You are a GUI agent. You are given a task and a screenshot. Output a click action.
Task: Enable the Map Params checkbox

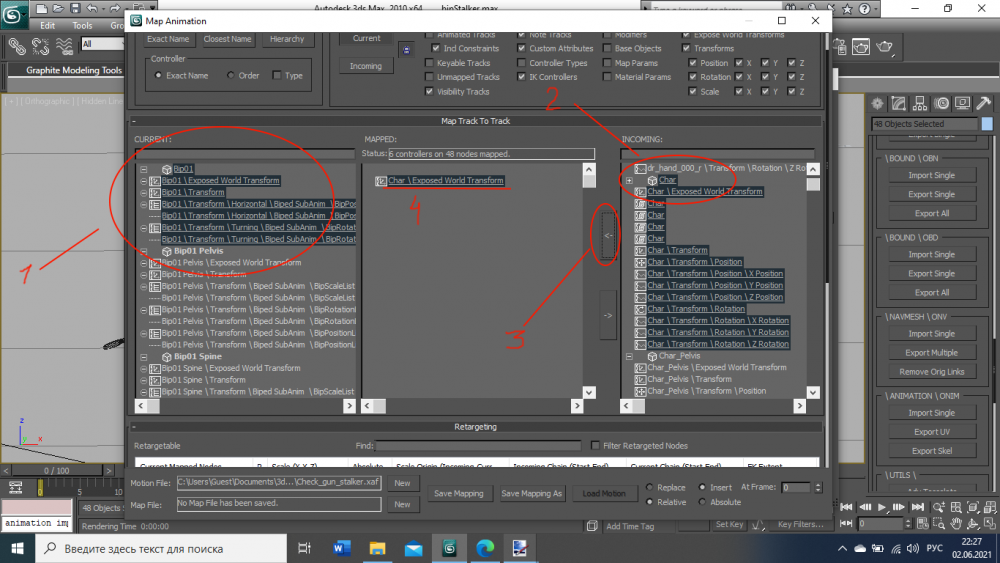pyautogui.click(x=607, y=63)
